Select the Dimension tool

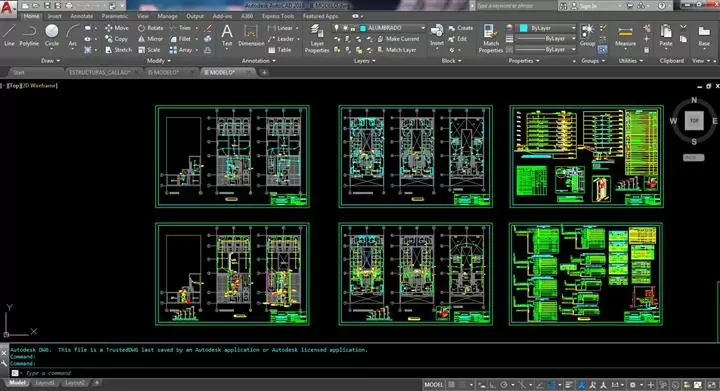click(251, 35)
